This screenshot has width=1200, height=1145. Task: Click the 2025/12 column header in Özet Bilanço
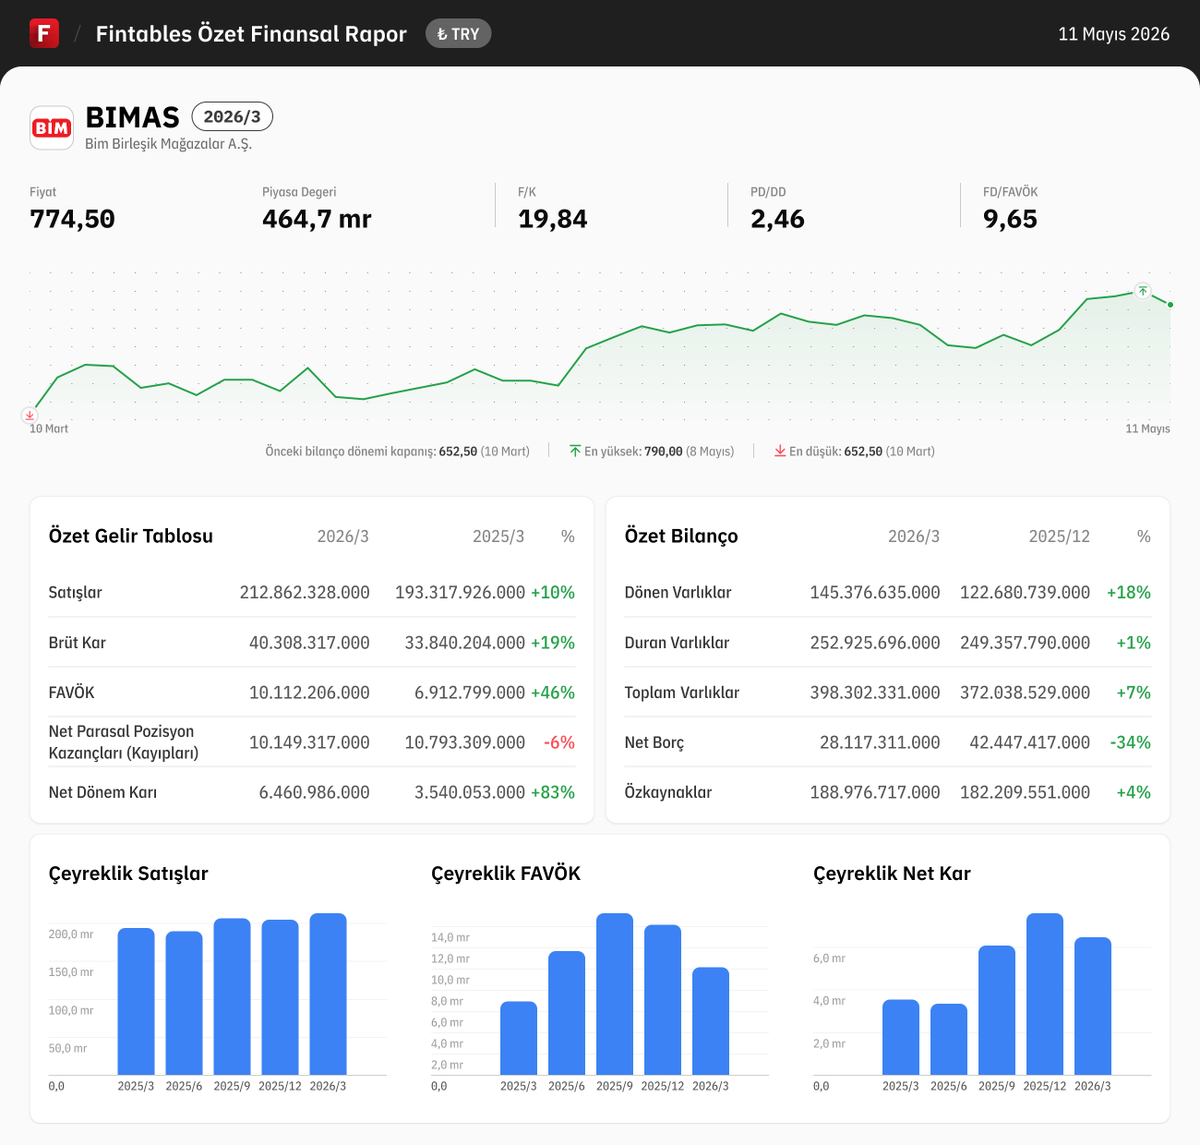1059,536
